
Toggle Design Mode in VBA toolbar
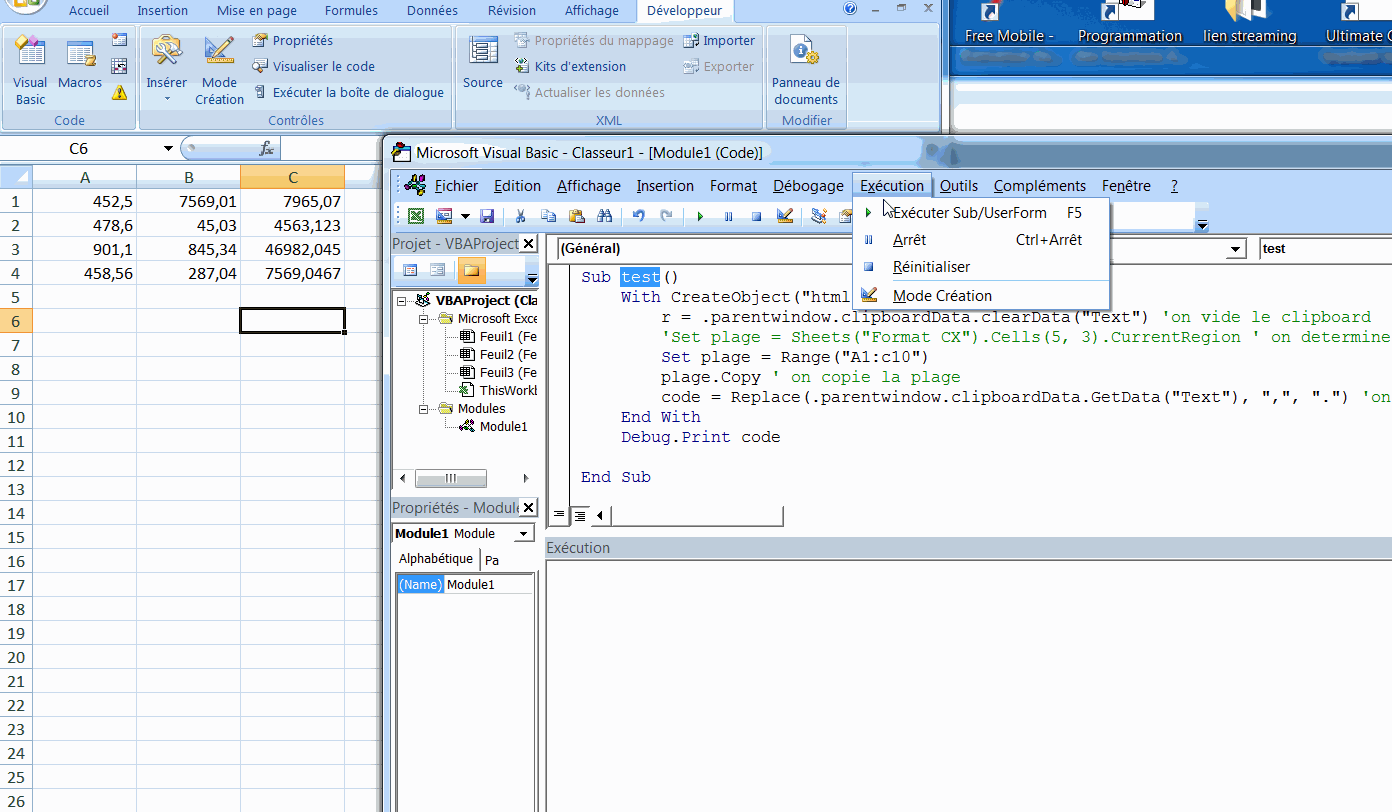tap(785, 216)
